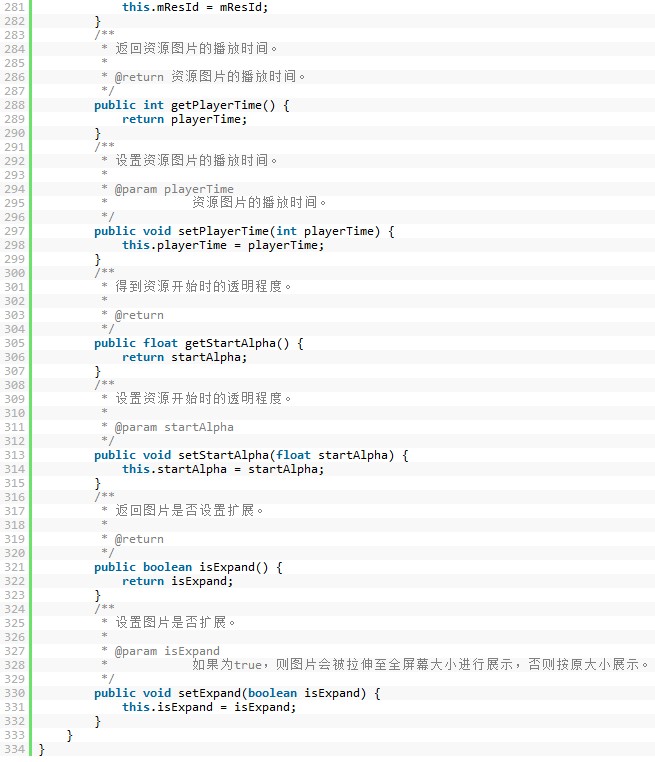Click line number 281
This screenshot has height=762, width=655.
[14, 7]
